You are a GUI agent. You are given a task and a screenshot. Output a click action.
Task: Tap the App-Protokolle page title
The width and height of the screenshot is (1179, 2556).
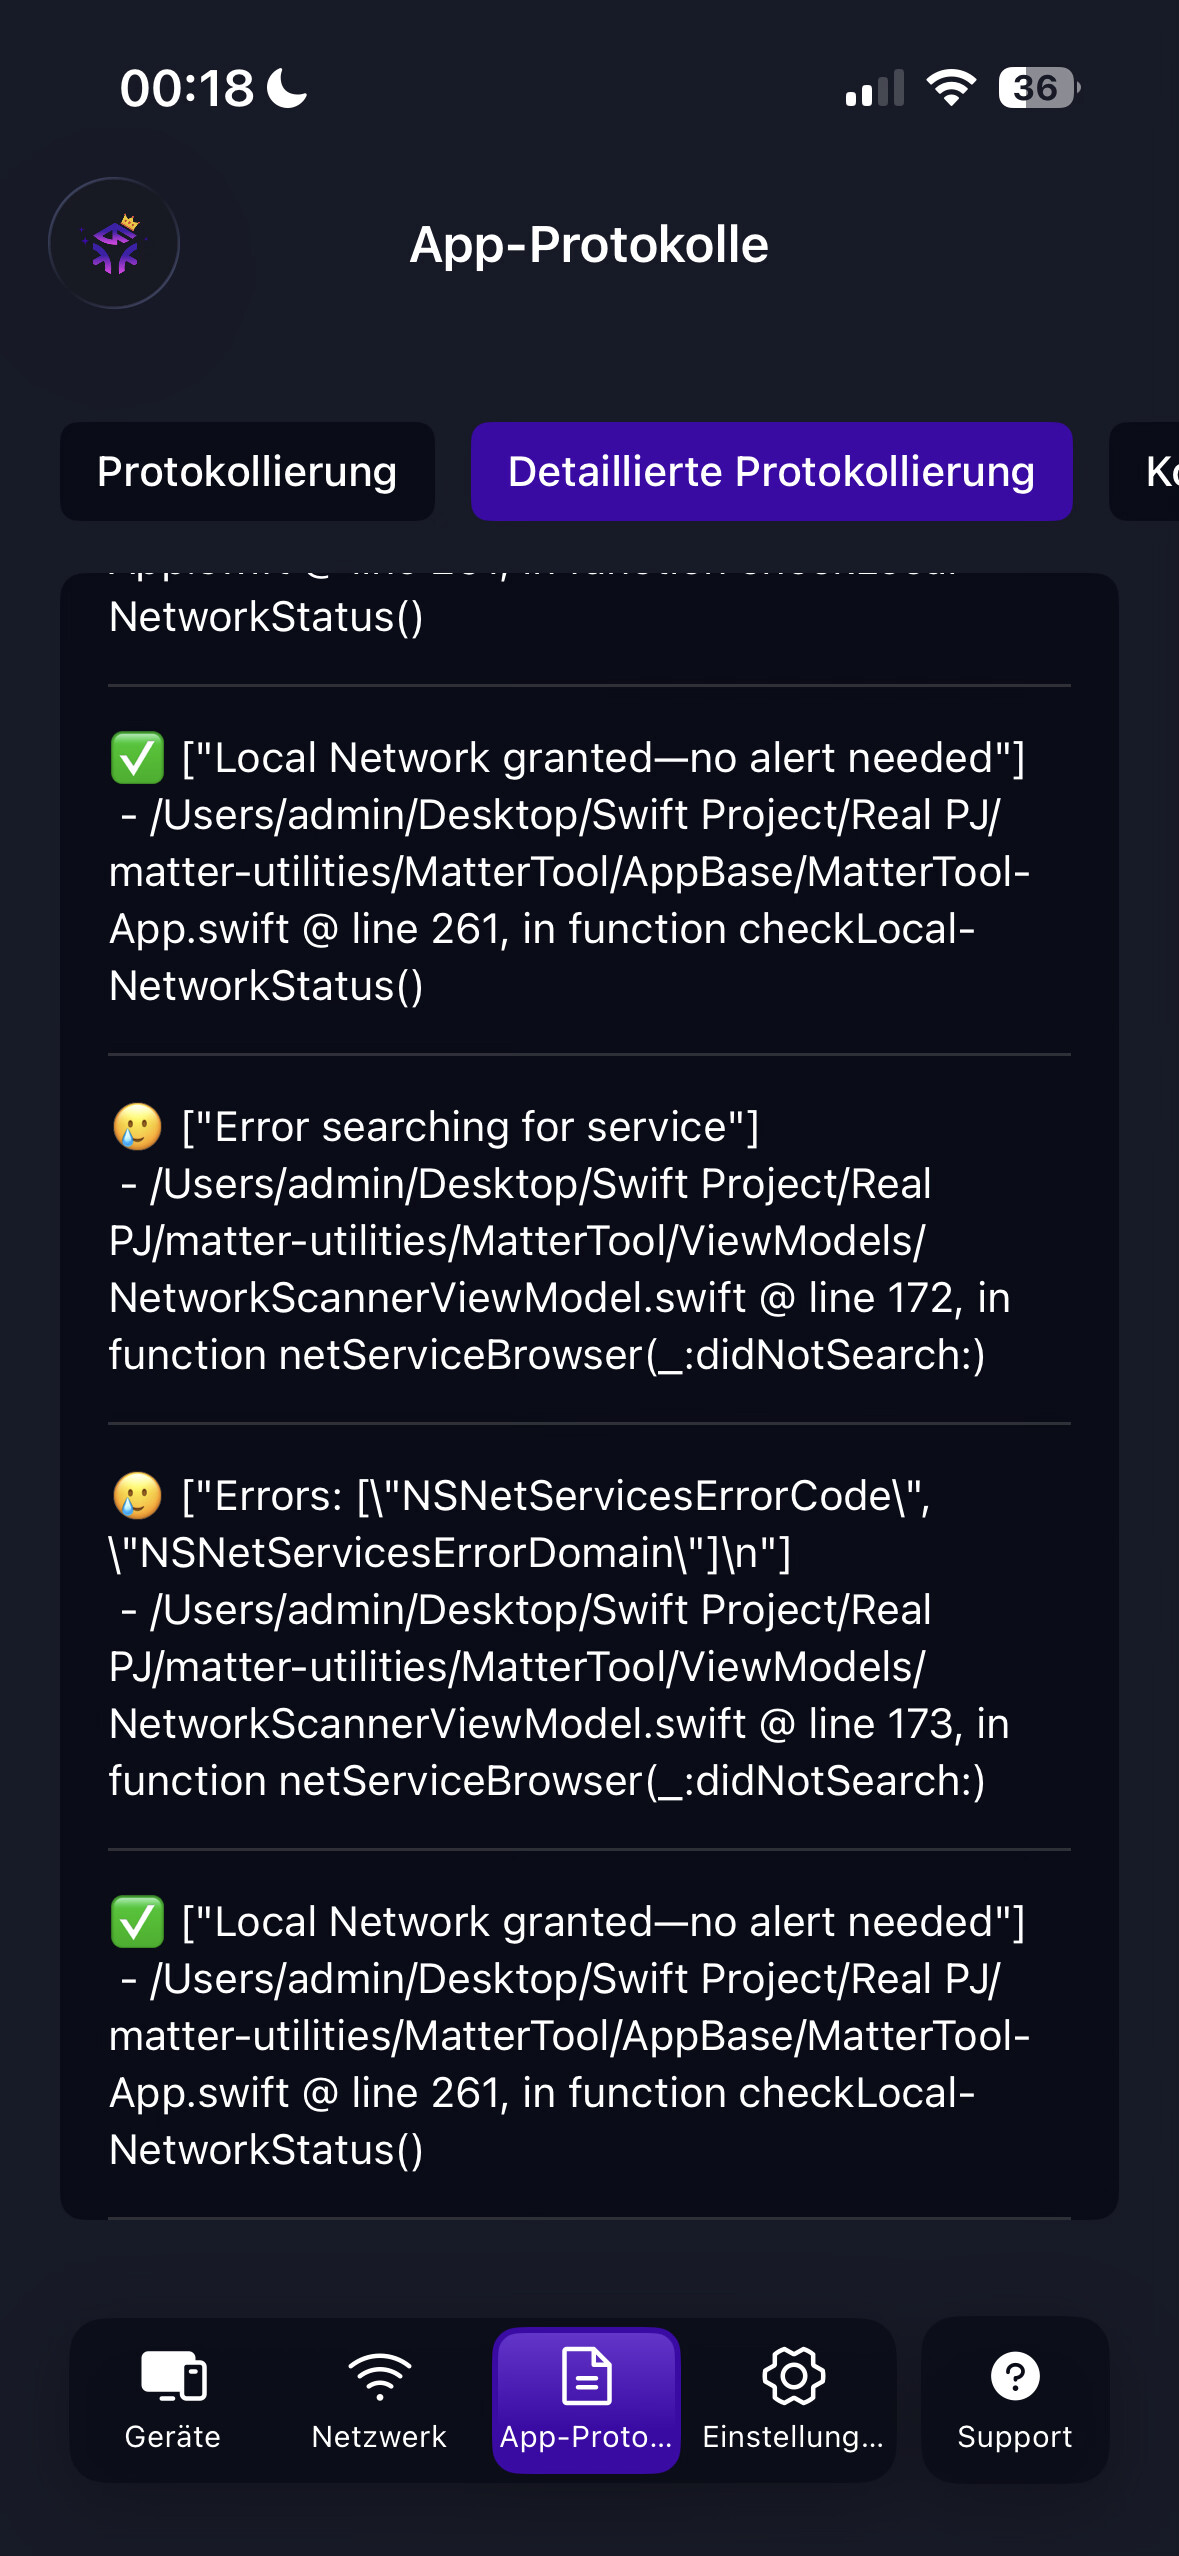click(589, 245)
